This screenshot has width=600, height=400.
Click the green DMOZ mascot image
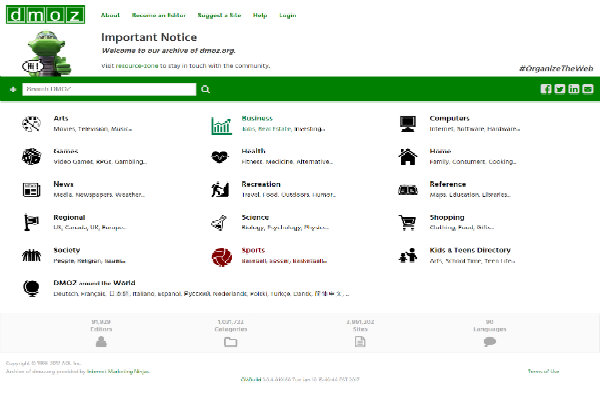coord(47,54)
